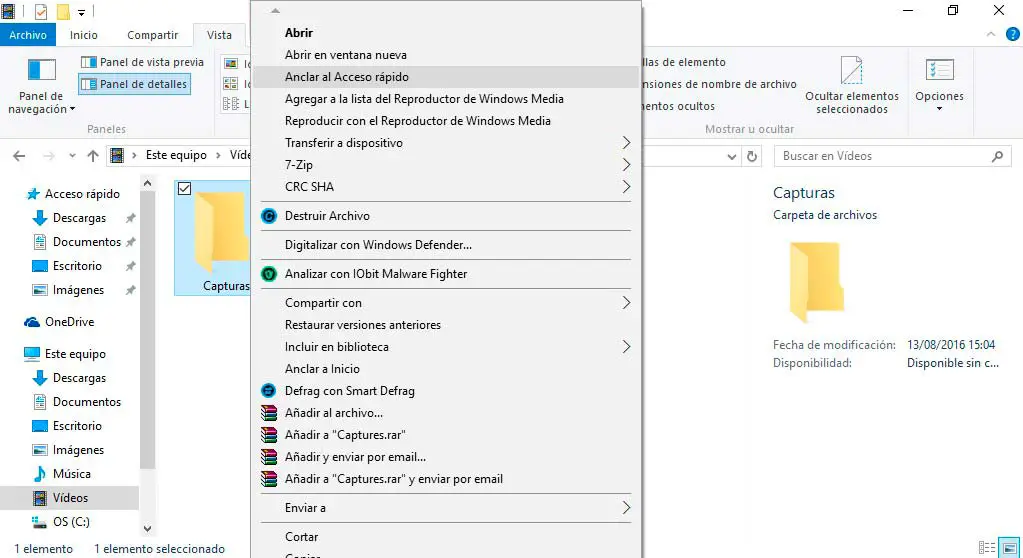The height and width of the screenshot is (558, 1023).
Task: Click the IObit Malware Fighter icon
Action: point(269,274)
